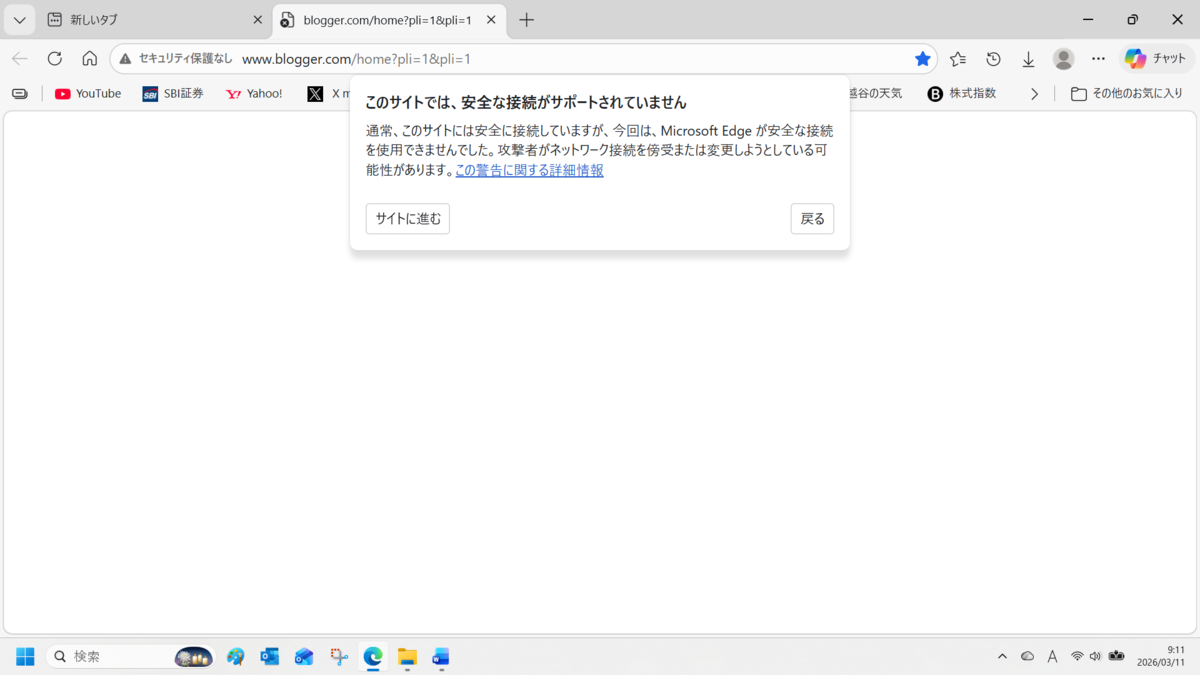Open the Windows Start menu
This screenshot has height=675, width=1200.
click(x=25, y=657)
